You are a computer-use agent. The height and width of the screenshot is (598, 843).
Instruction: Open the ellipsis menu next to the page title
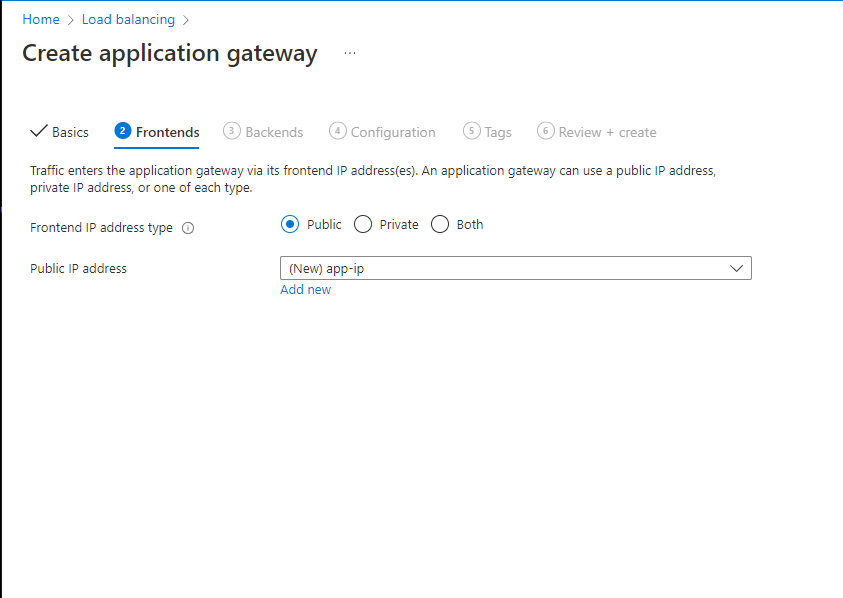pyautogui.click(x=349, y=54)
